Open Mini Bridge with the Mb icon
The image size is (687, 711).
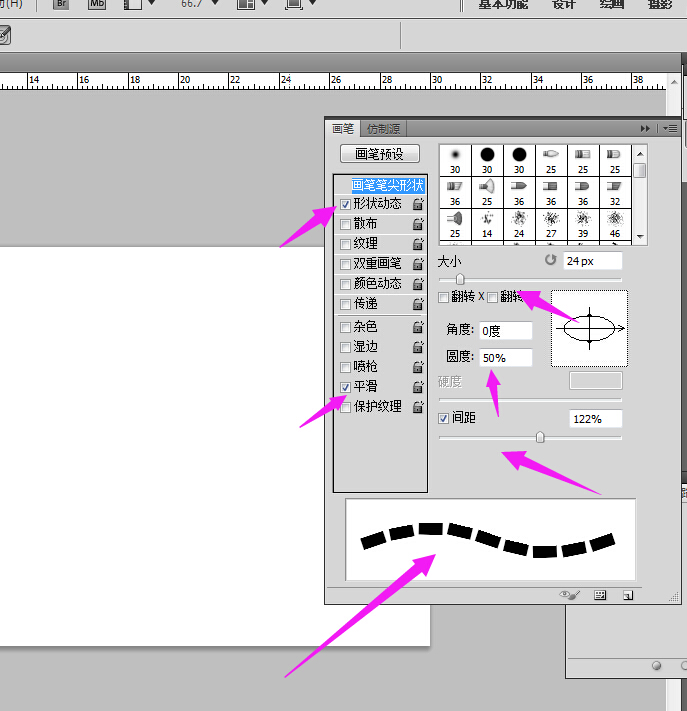pos(97,4)
